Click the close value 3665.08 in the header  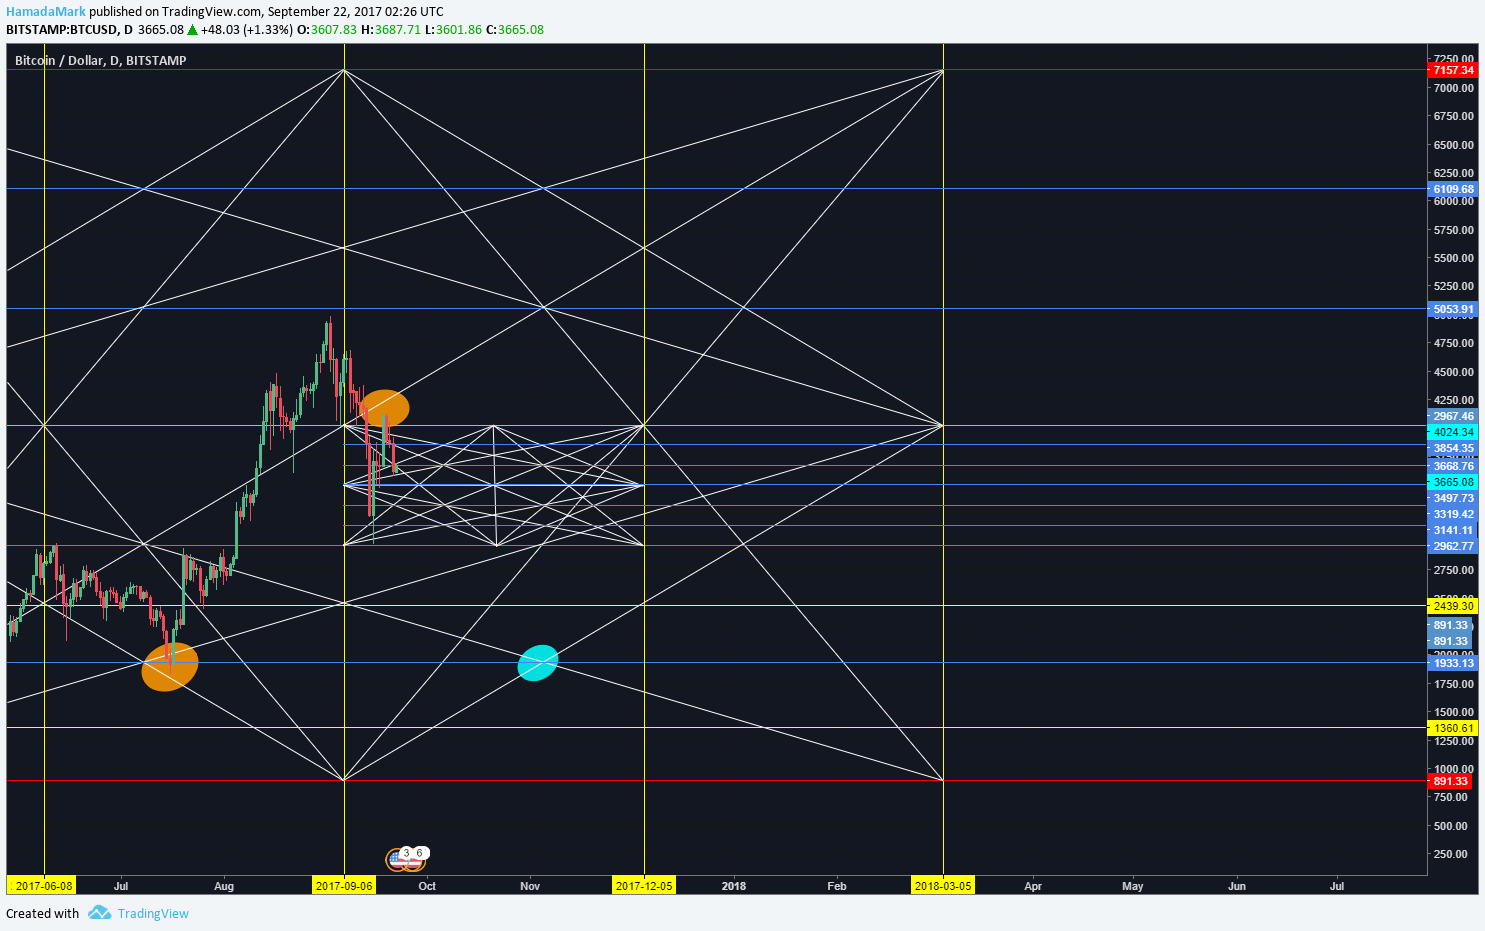[x=521, y=29]
